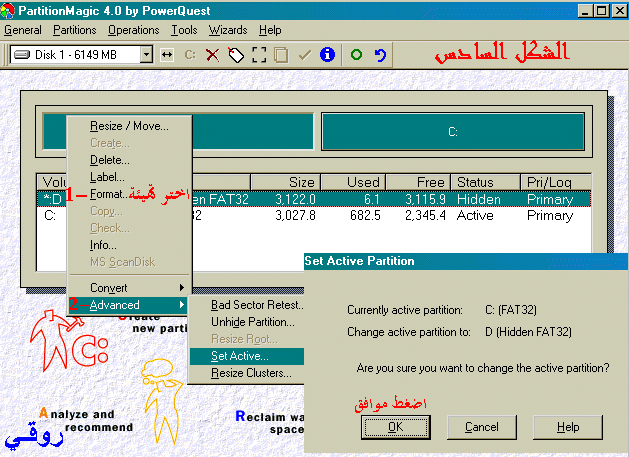The height and width of the screenshot is (457, 629).
Task: Open partition info via blue i icon
Action: click(x=327, y=55)
